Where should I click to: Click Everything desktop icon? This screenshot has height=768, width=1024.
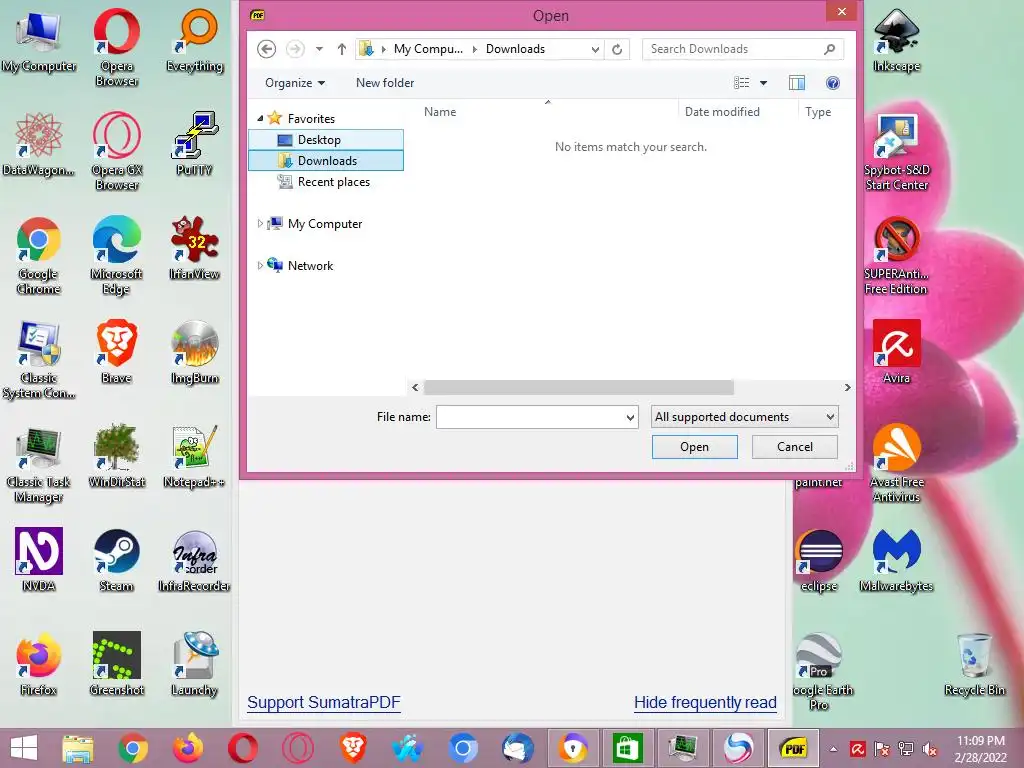pyautogui.click(x=195, y=40)
